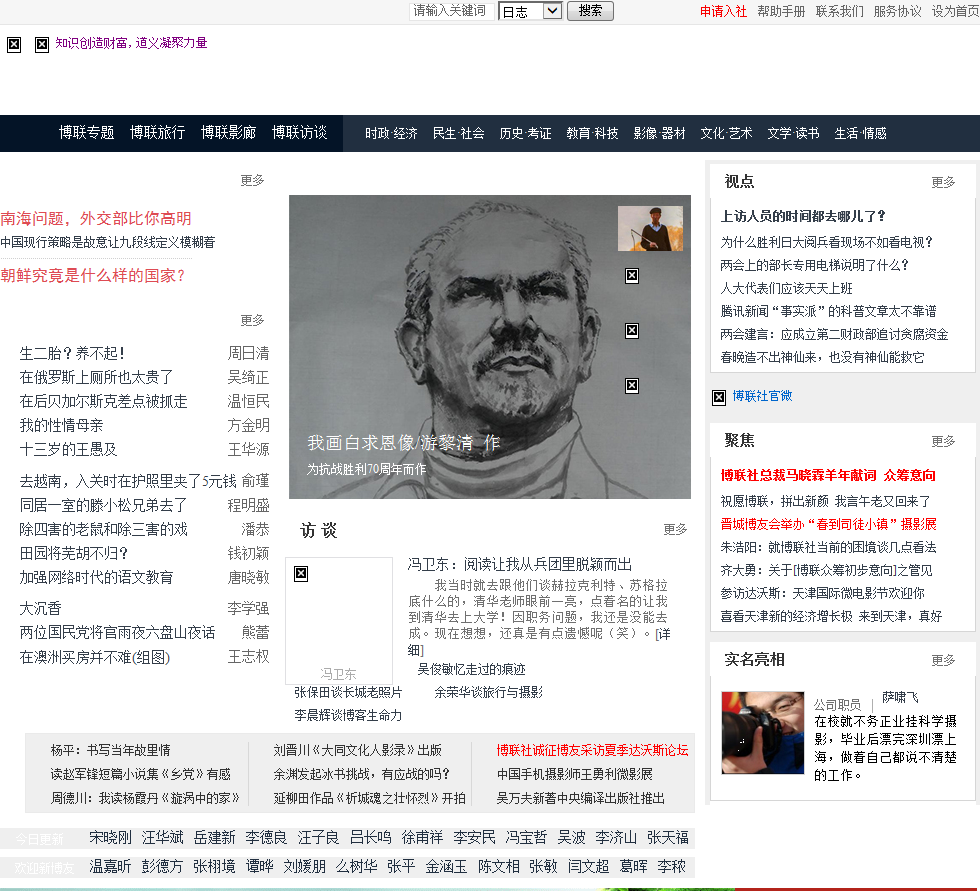Click 更多 in the 视点 panel
Image resolution: width=980 pixels, height=891 pixels.
943,182
